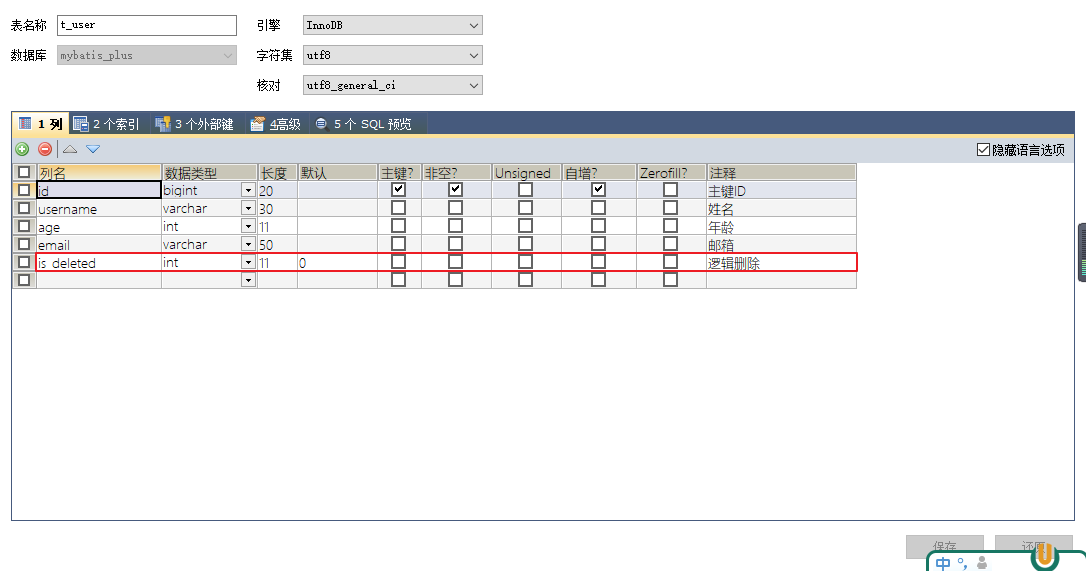Click the person icon in IME bar

tap(981, 563)
